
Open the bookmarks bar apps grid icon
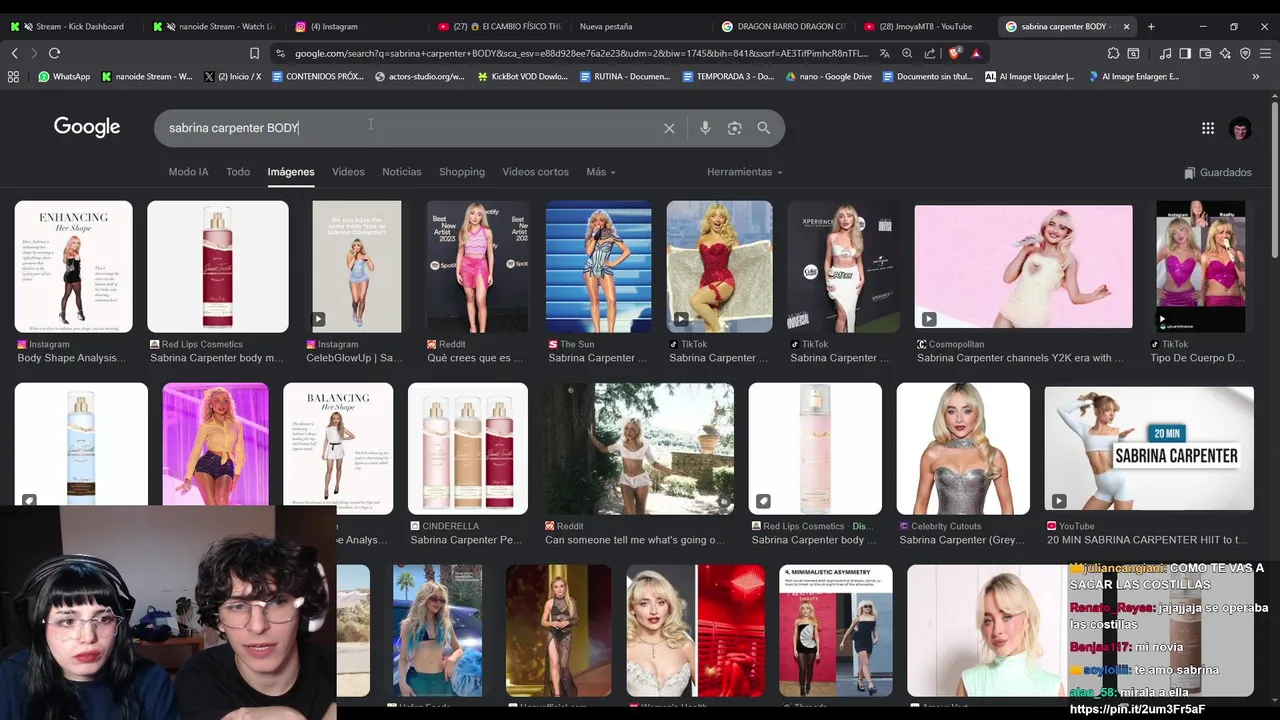[x=13, y=76]
